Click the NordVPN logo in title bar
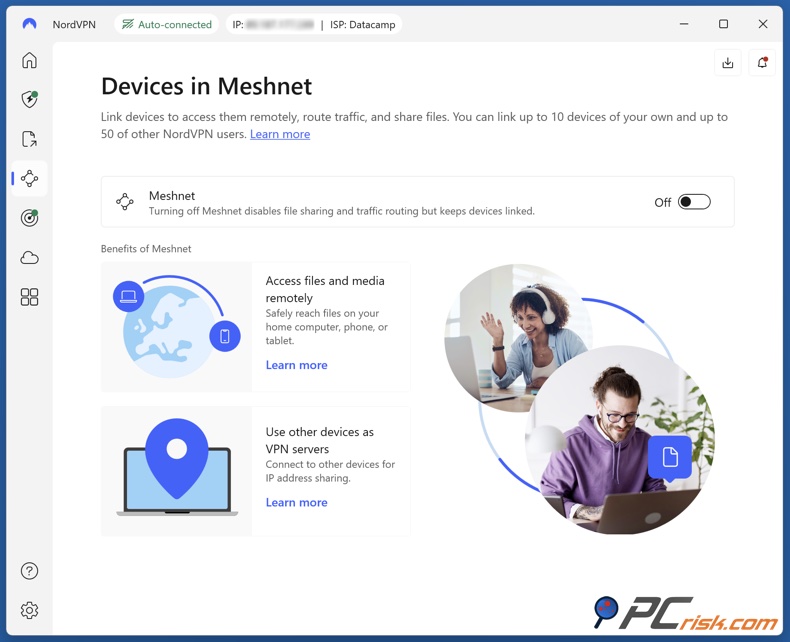Viewport: 790px width, 642px height. point(29,24)
